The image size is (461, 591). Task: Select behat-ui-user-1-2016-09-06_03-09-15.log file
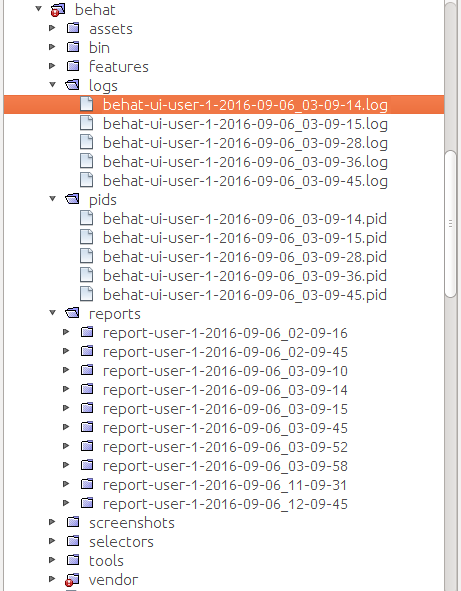pyautogui.click(x=245, y=124)
